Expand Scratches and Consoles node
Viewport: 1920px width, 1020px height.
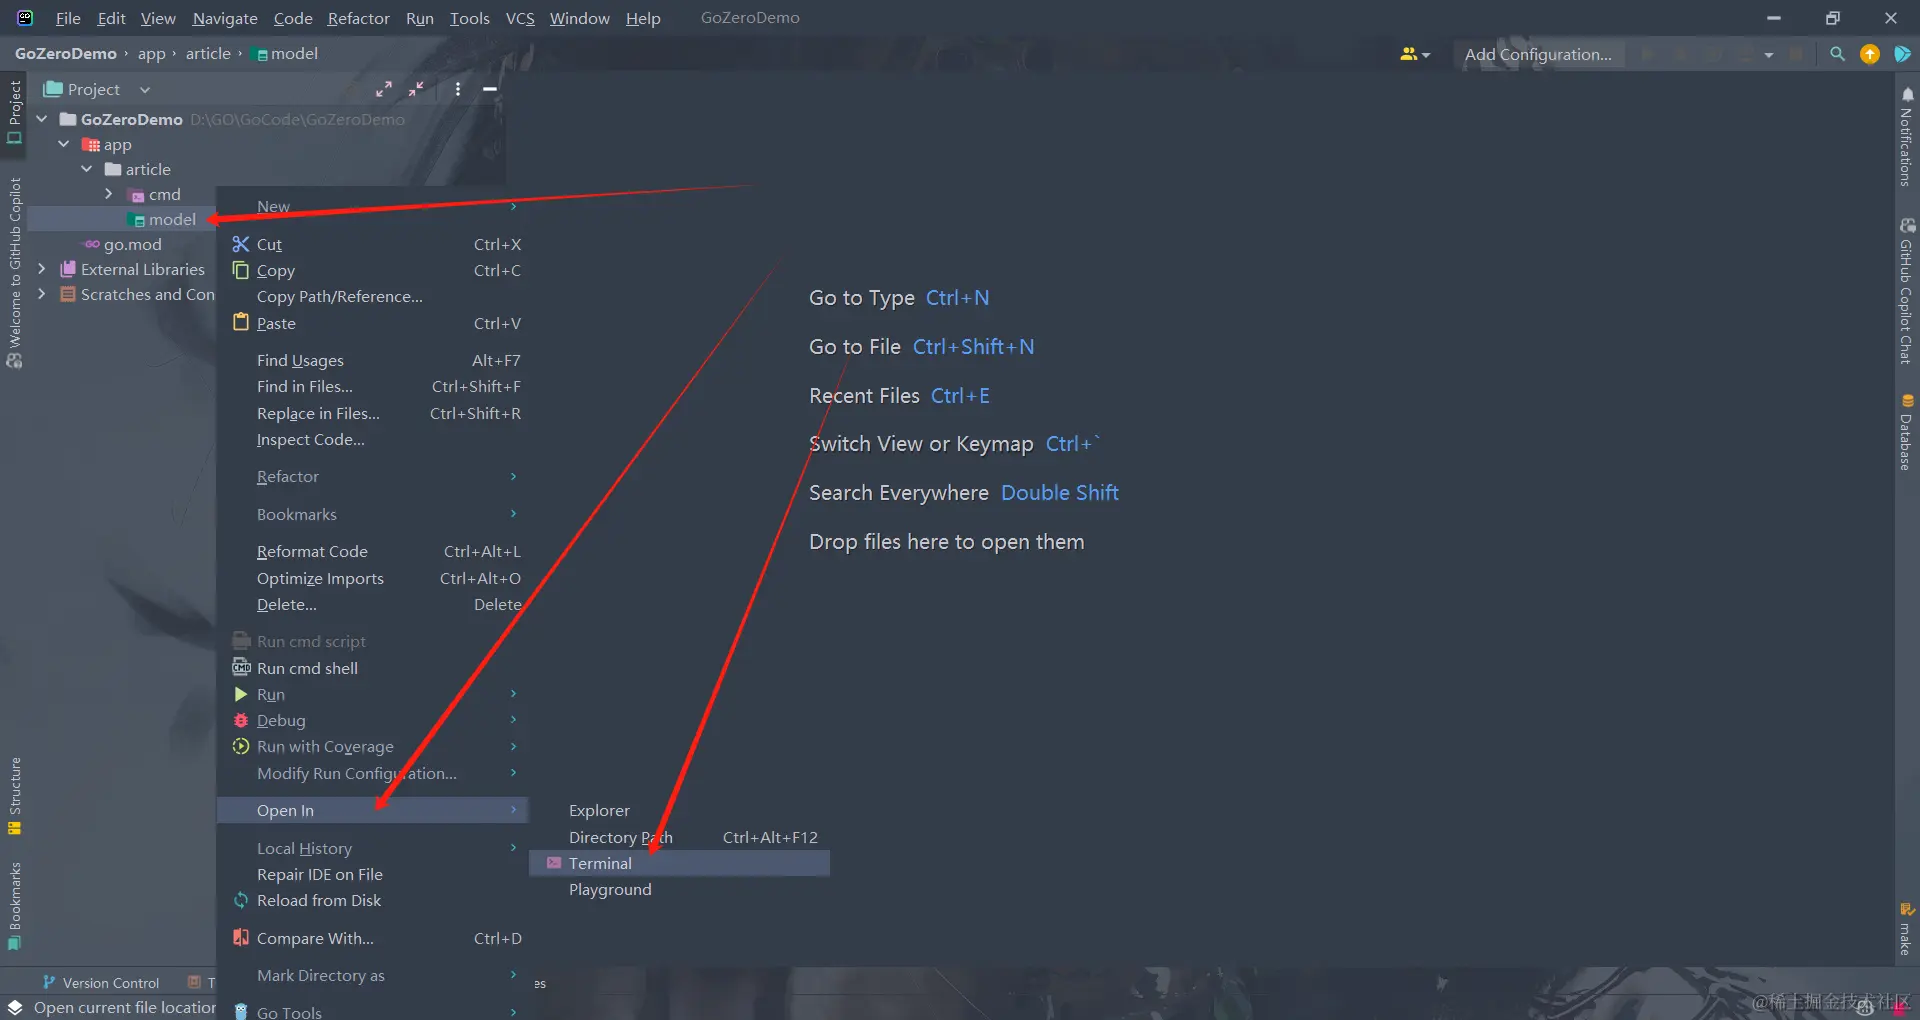pos(42,294)
